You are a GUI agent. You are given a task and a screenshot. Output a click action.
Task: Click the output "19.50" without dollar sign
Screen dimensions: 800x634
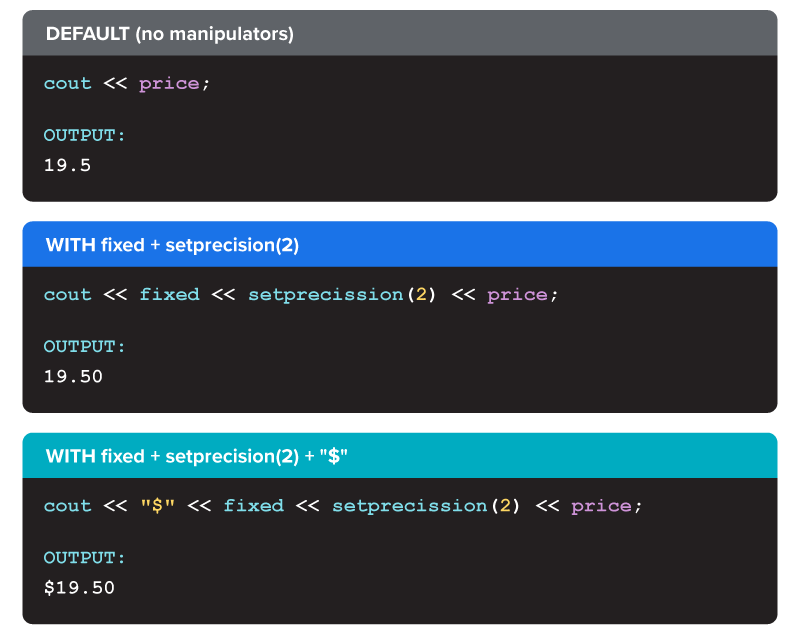click(x=73, y=376)
